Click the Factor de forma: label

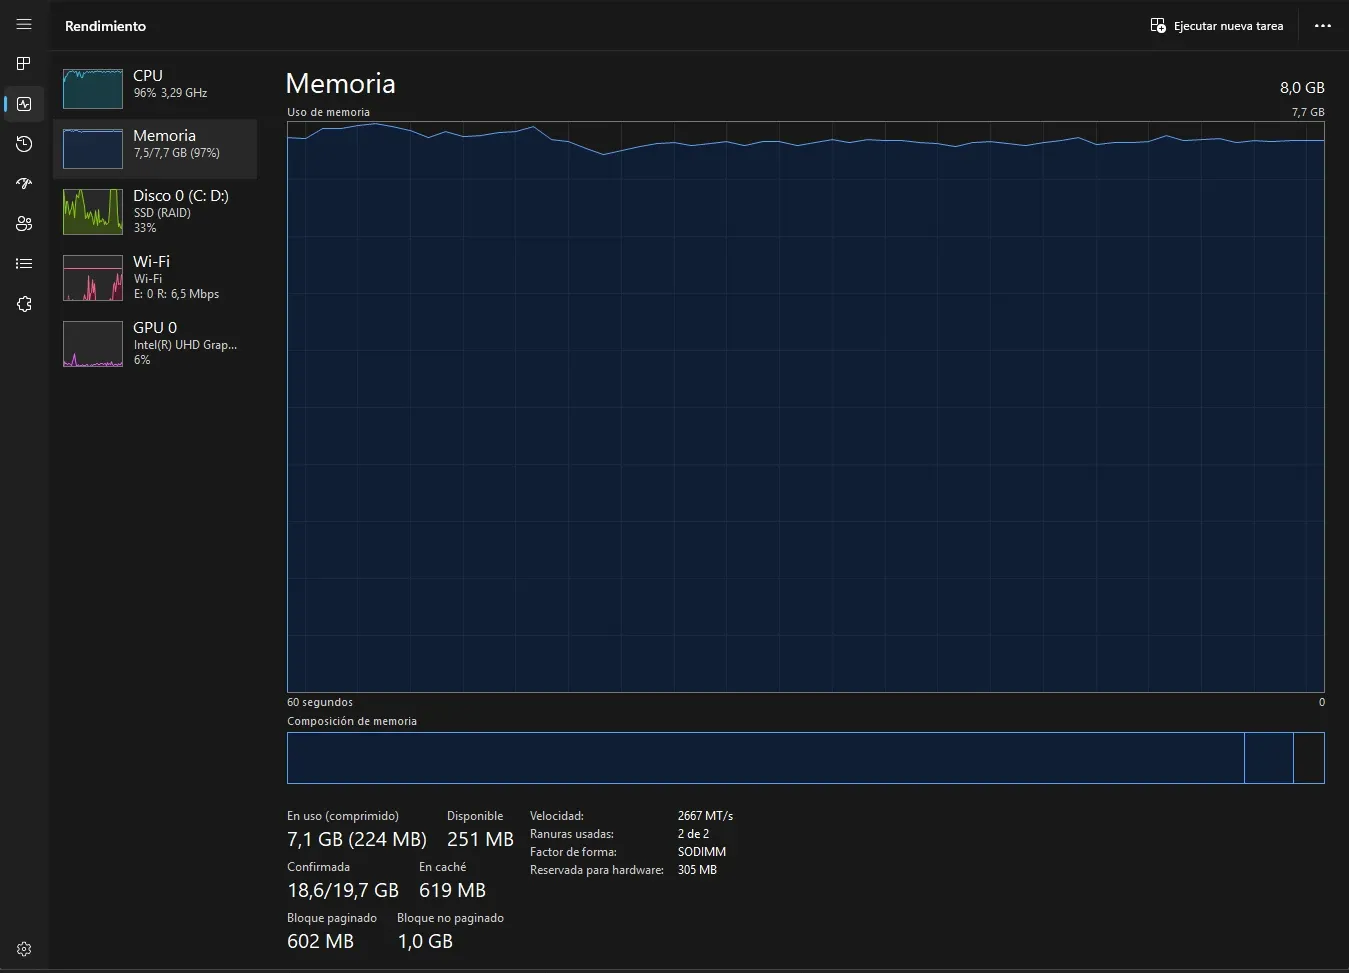573,852
